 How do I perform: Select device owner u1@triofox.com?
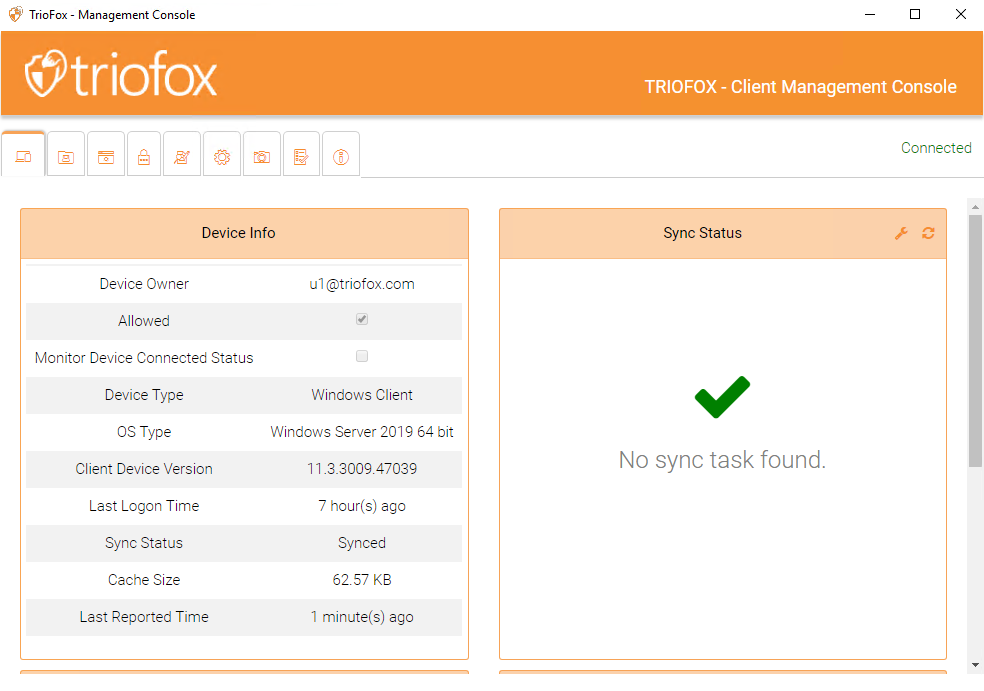362,284
